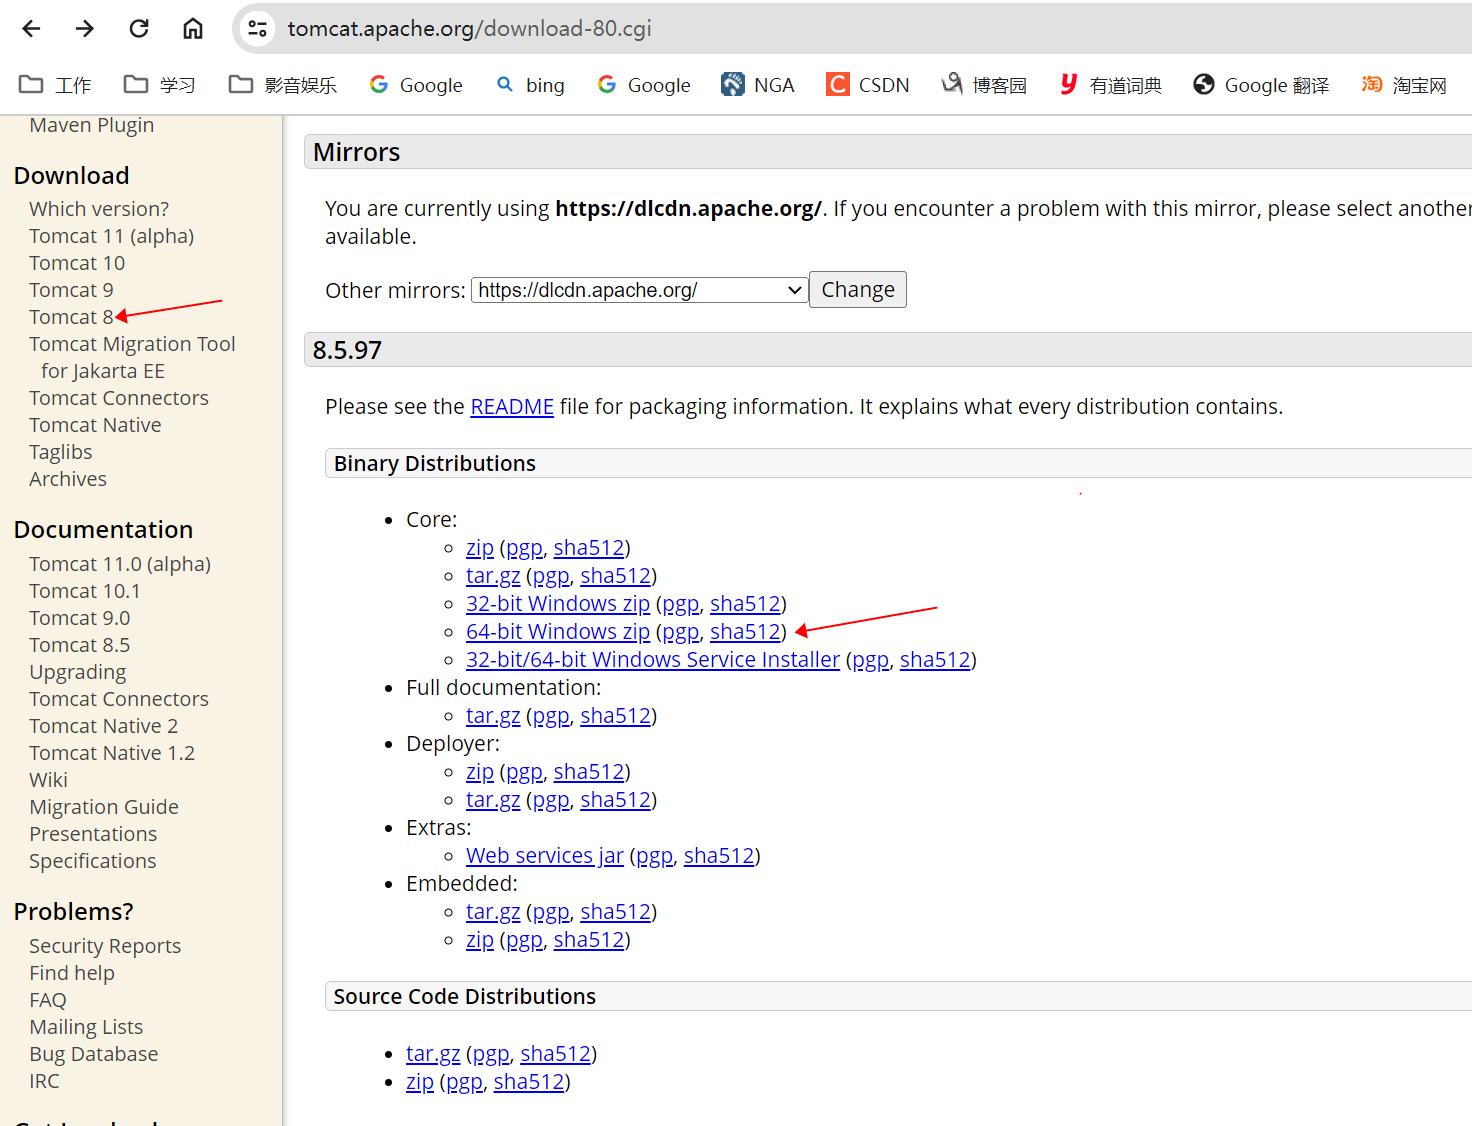Download the source code tar.gz
The width and height of the screenshot is (1472, 1126).
[433, 1054]
